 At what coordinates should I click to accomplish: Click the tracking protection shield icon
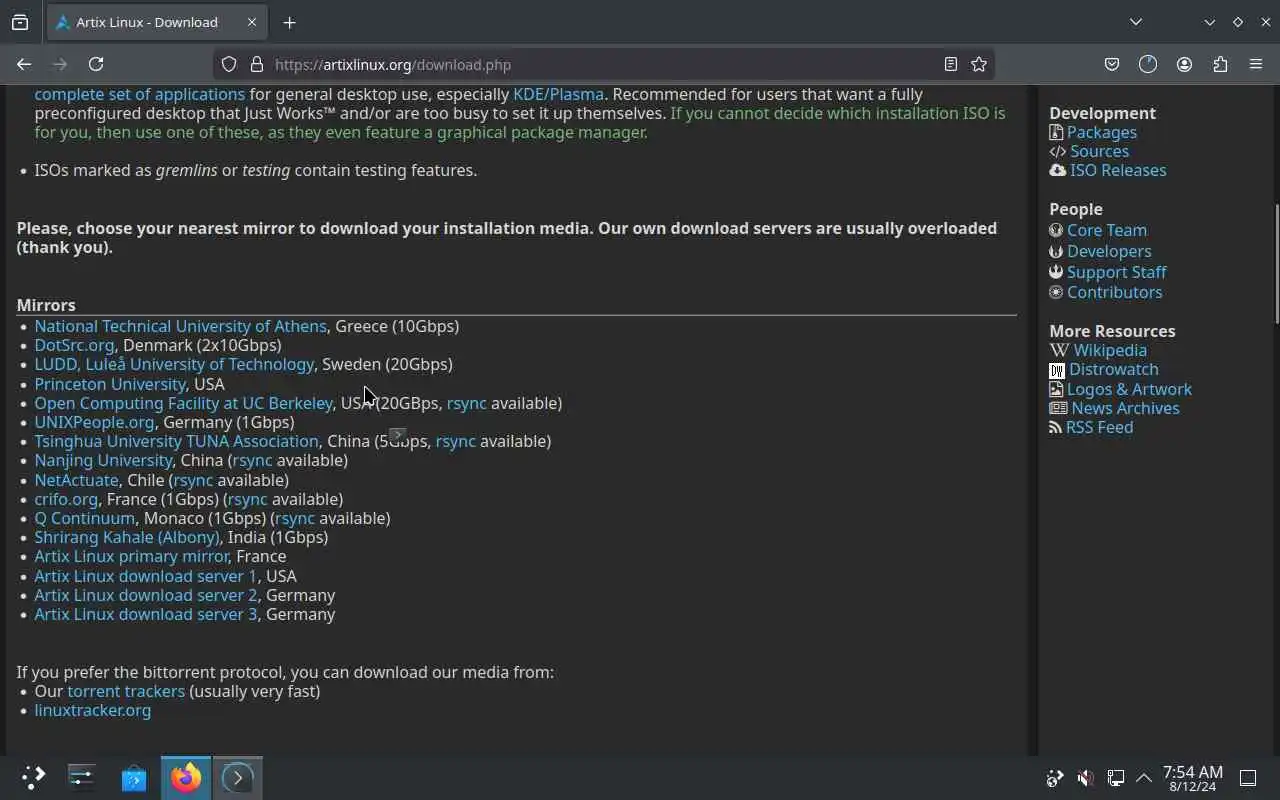pos(229,64)
